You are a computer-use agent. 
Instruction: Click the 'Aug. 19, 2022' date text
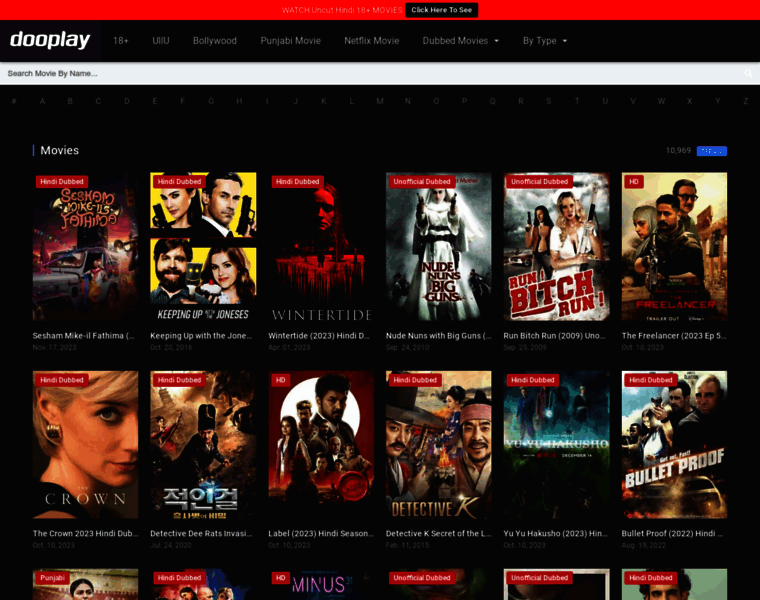(643, 545)
